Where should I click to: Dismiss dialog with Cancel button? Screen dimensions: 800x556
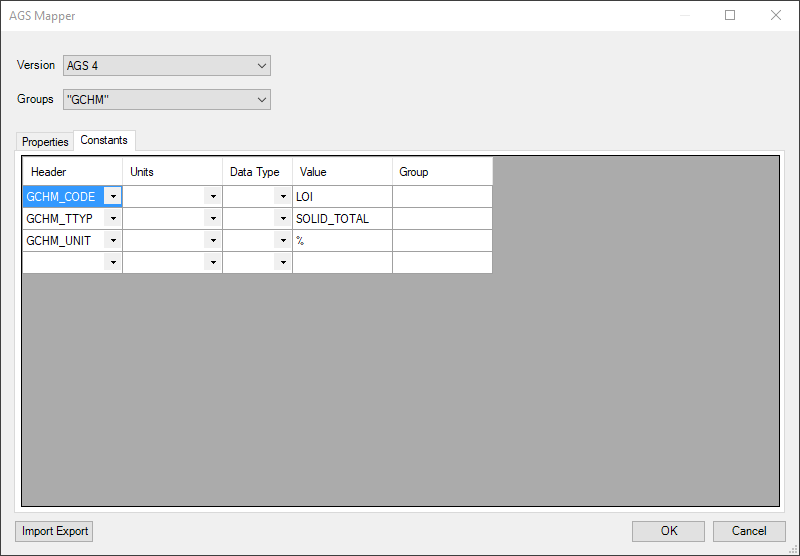click(x=749, y=531)
